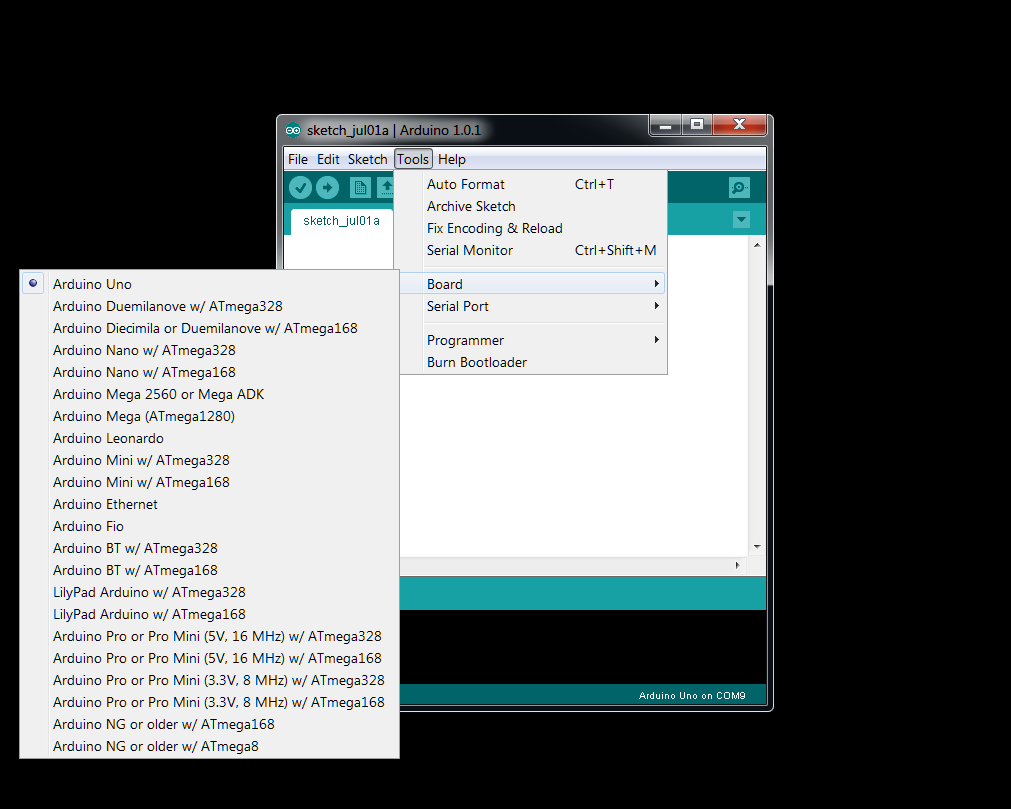Expand the Programmer submenu
This screenshot has height=809, width=1011.
[x=530, y=340]
